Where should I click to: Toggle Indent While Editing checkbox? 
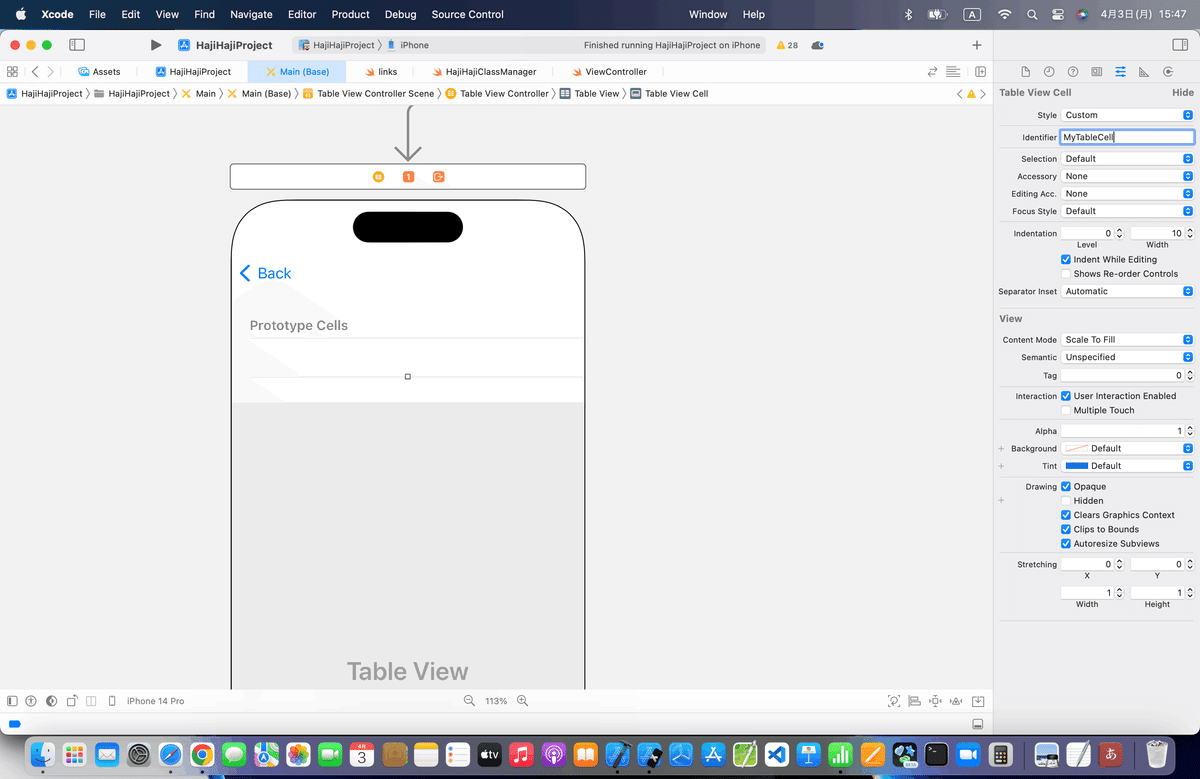1066,259
